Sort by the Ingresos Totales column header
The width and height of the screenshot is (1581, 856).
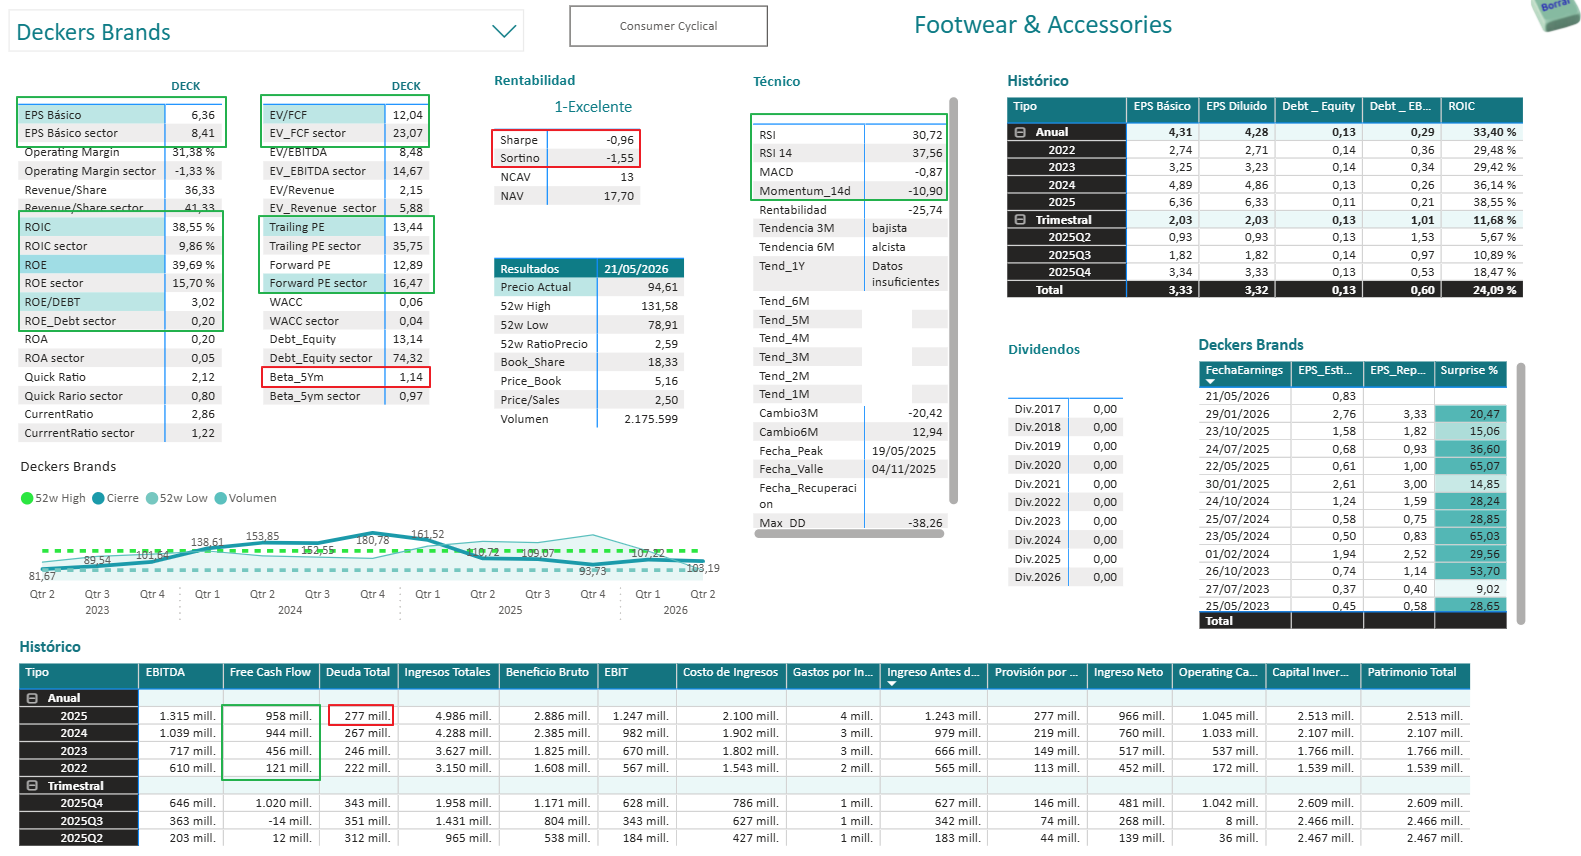point(447,673)
